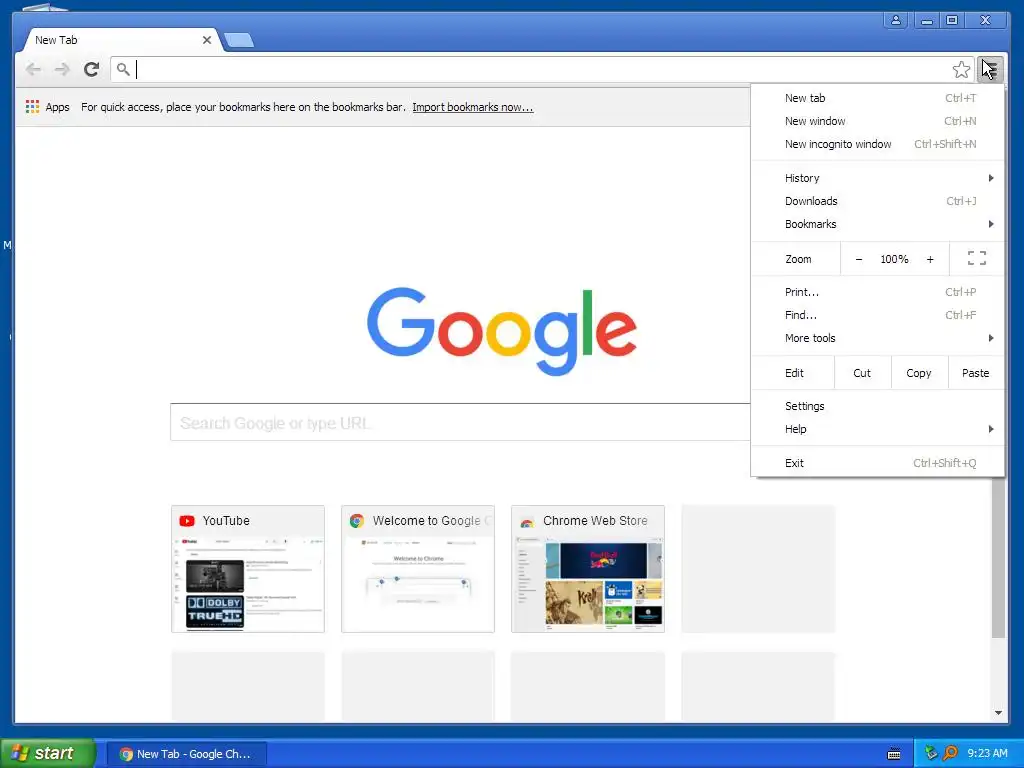Click Cut in the Edit row
This screenshot has width=1024, height=768.
[x=862, y=373]
